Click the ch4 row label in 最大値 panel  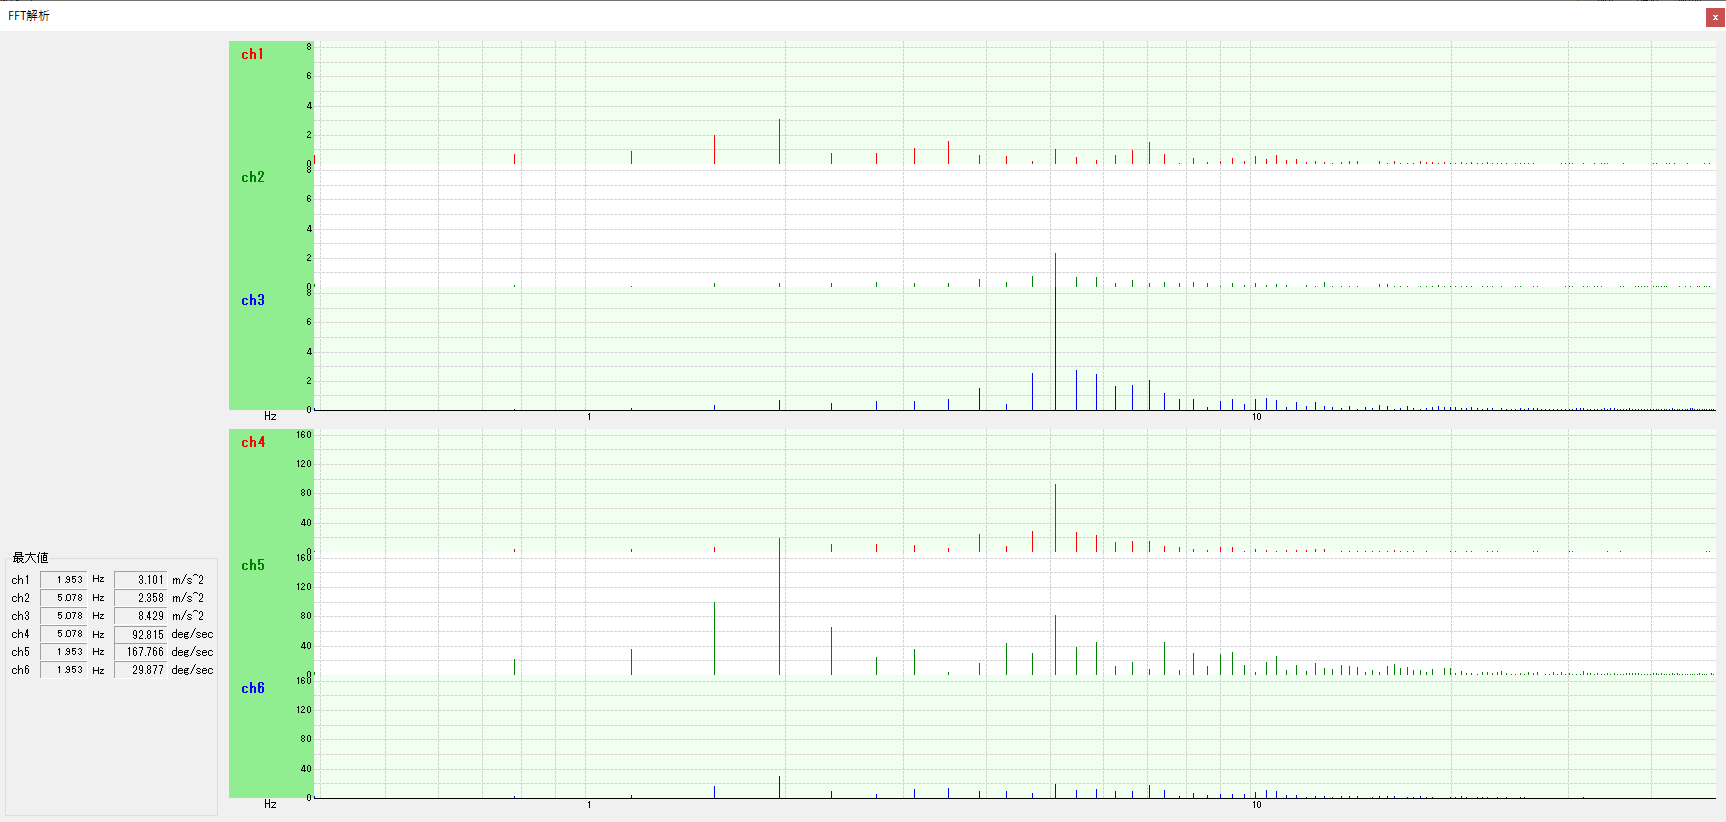[21, 634]
